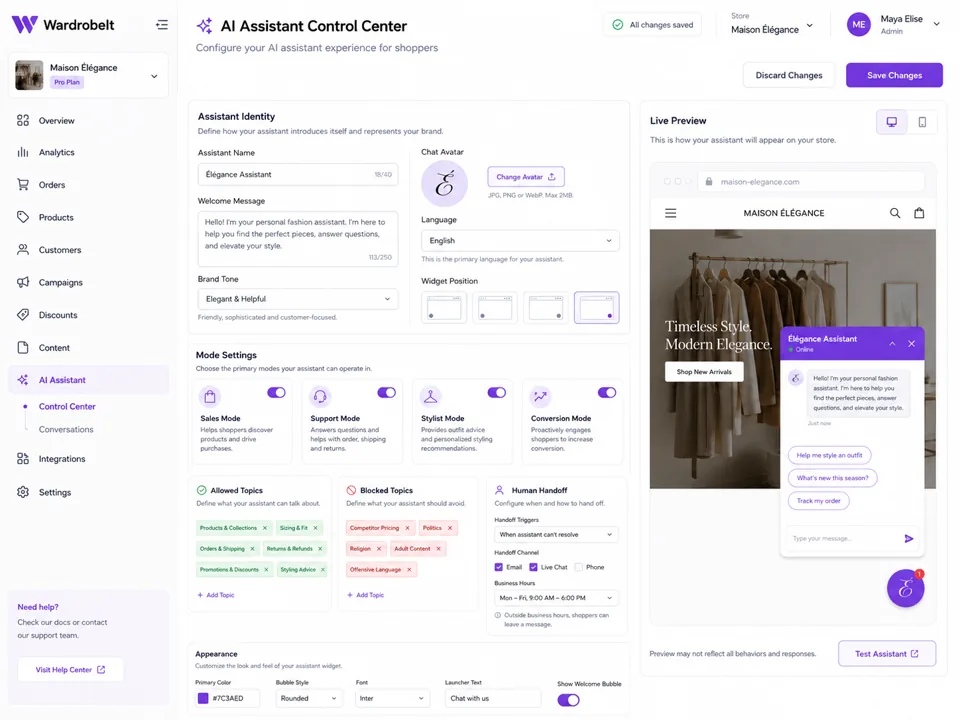Click the Conversion Mode trend icon
The height and width of the screenshot is (720, 960).
tap(541, 397)
